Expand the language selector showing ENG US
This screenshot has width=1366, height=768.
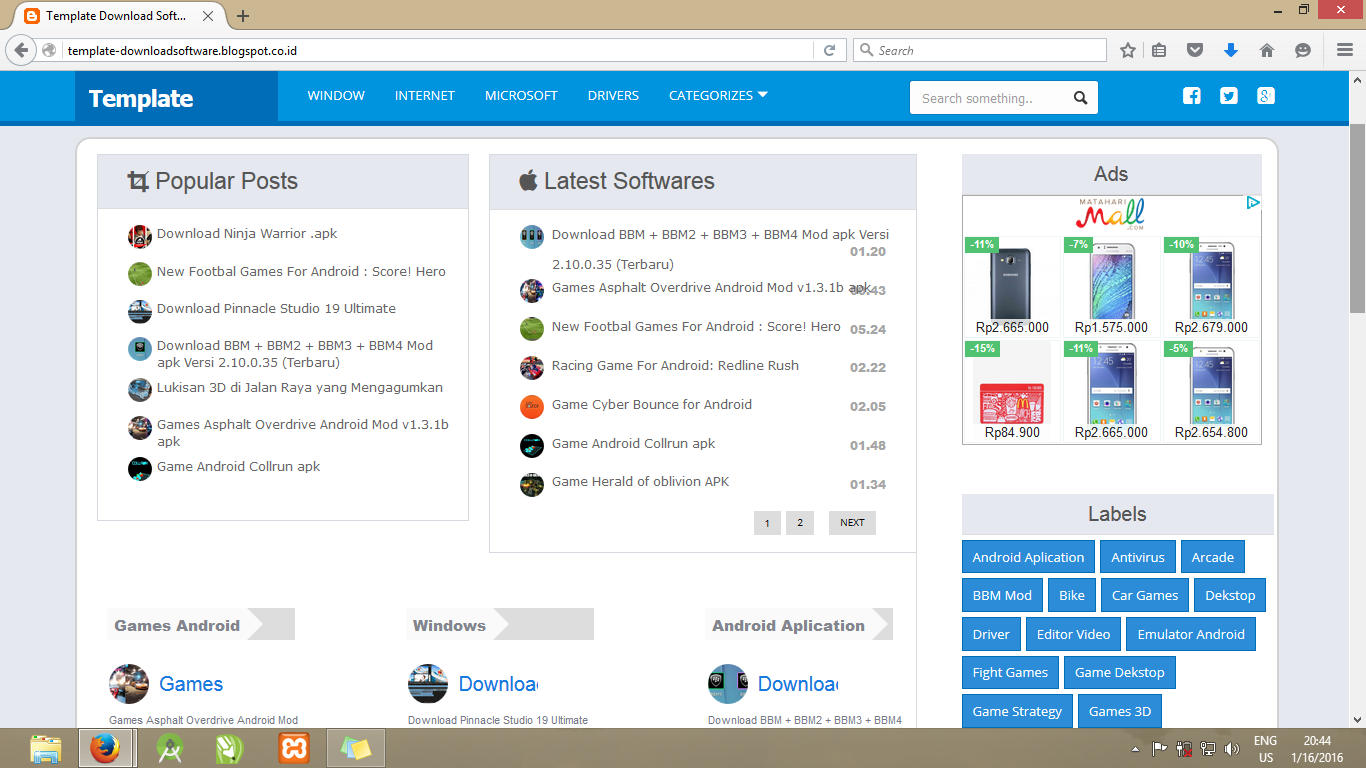(1265, 747)
